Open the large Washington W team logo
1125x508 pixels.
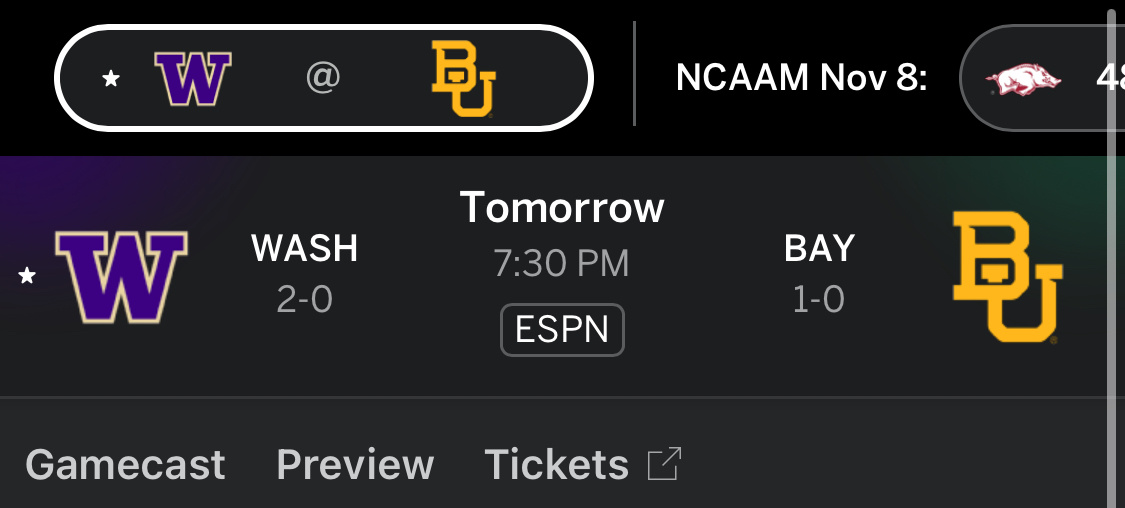coord(121,275)
